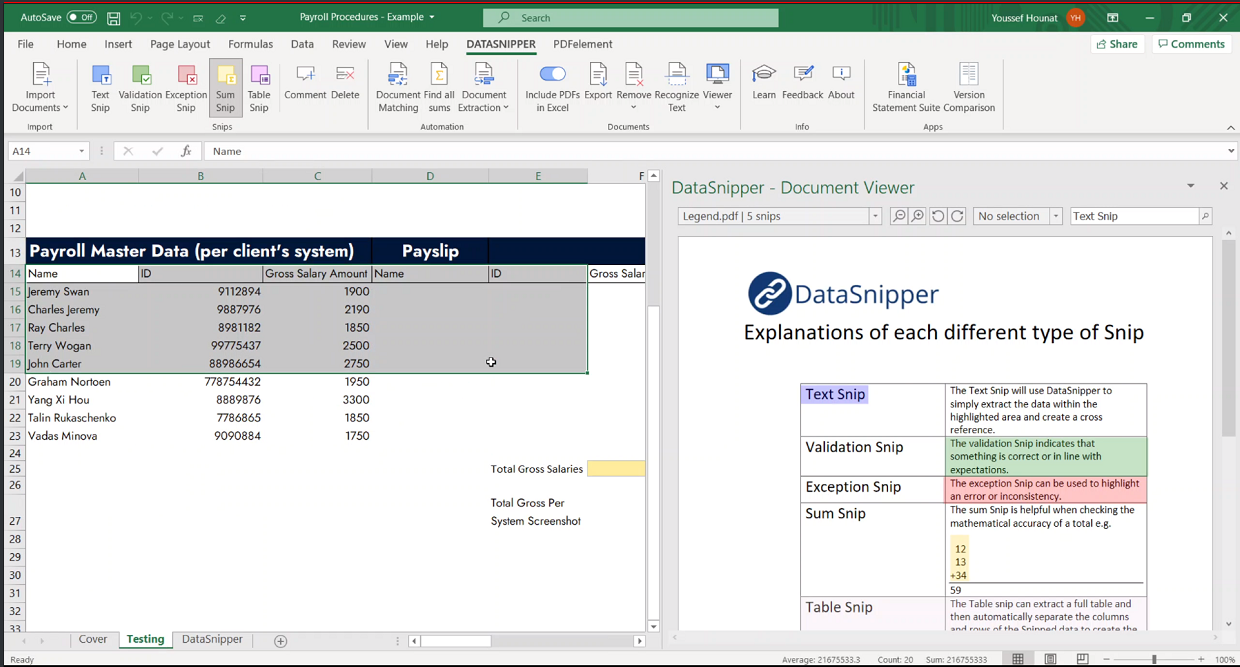
Task: Open the Insert ribbon tab
Action: [x=118, y=44]
